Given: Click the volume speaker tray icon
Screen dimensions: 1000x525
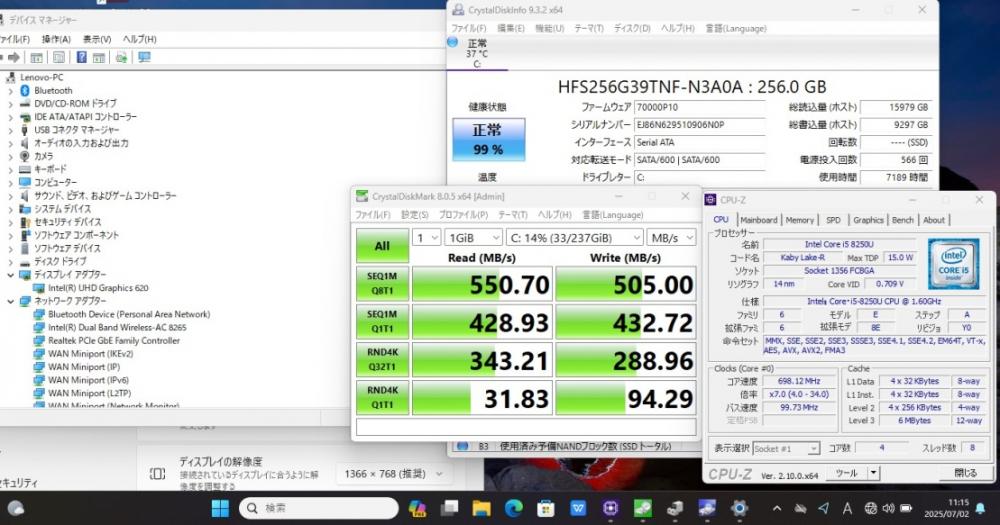Looking at the screenshot, I should pyautogui.click(x=888, y=508).
